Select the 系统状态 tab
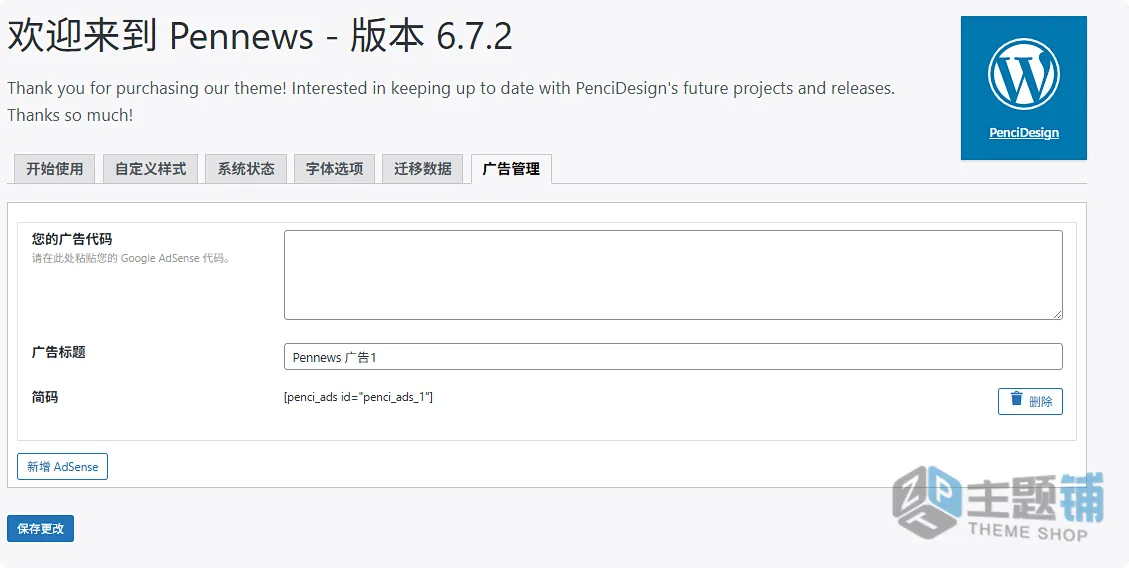1129x568 pixels. pos(246,169)
